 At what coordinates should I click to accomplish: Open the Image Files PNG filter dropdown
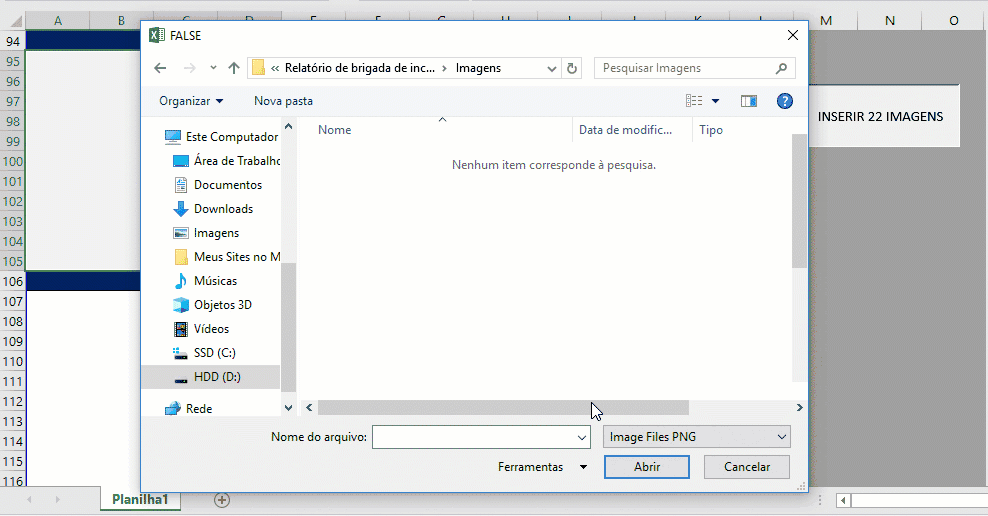click(x=696, y=437)
